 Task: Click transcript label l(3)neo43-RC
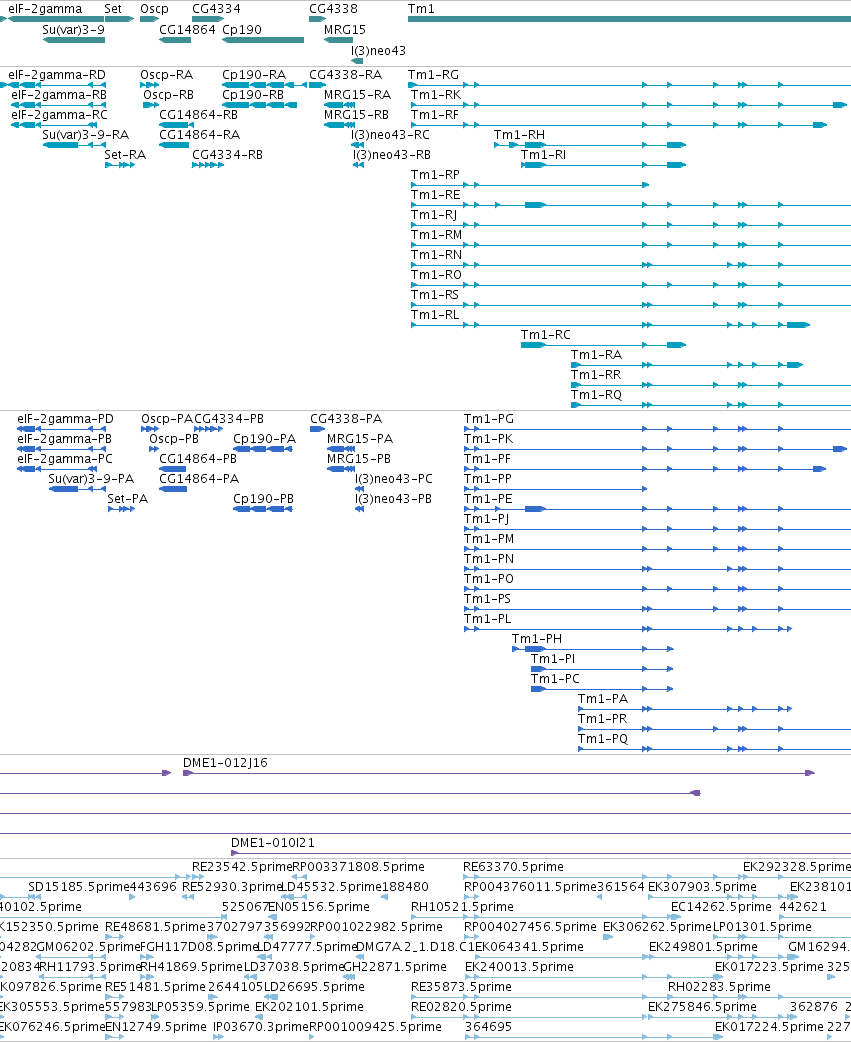tap(391, 135)
